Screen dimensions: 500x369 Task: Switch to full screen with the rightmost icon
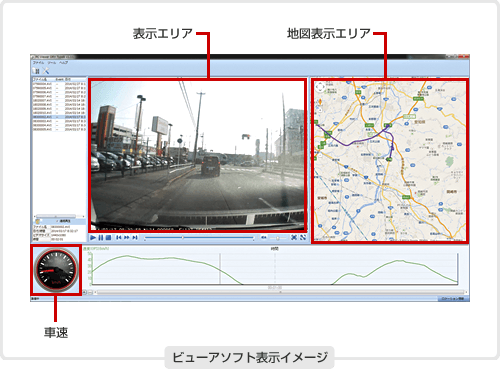pyautogui.click(x=303, y=237)
